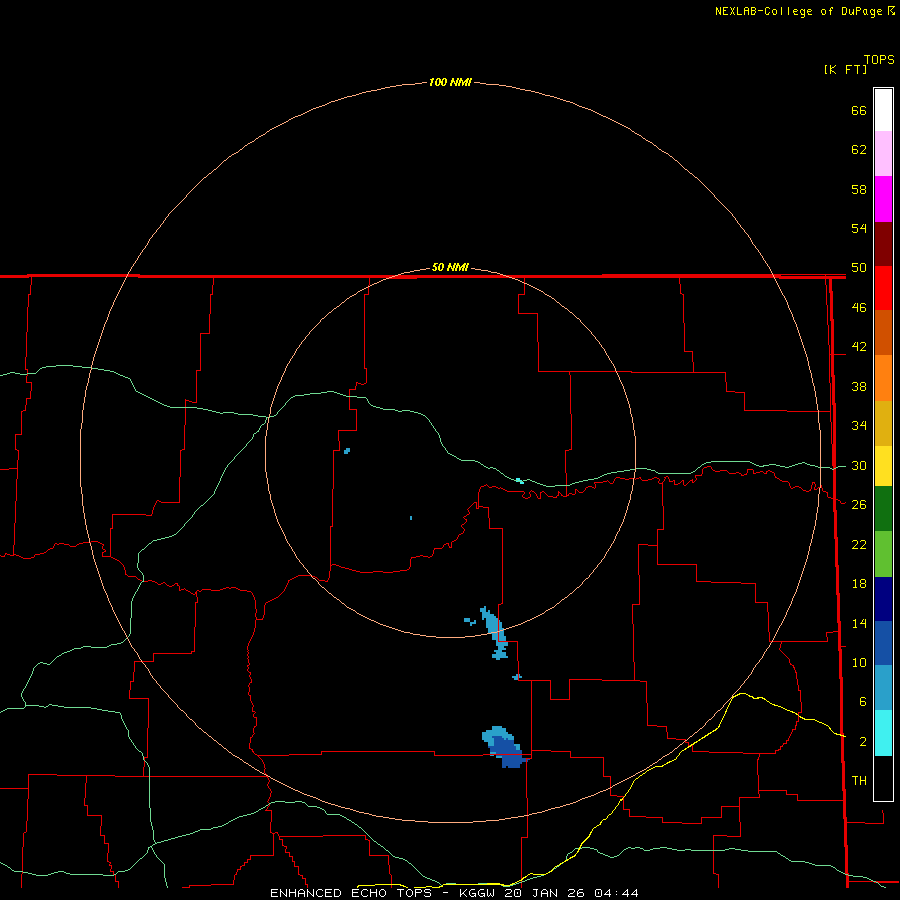Screen dimensions: 900x900
Task: Click legend value 10
Action: (x=859, y=662)
